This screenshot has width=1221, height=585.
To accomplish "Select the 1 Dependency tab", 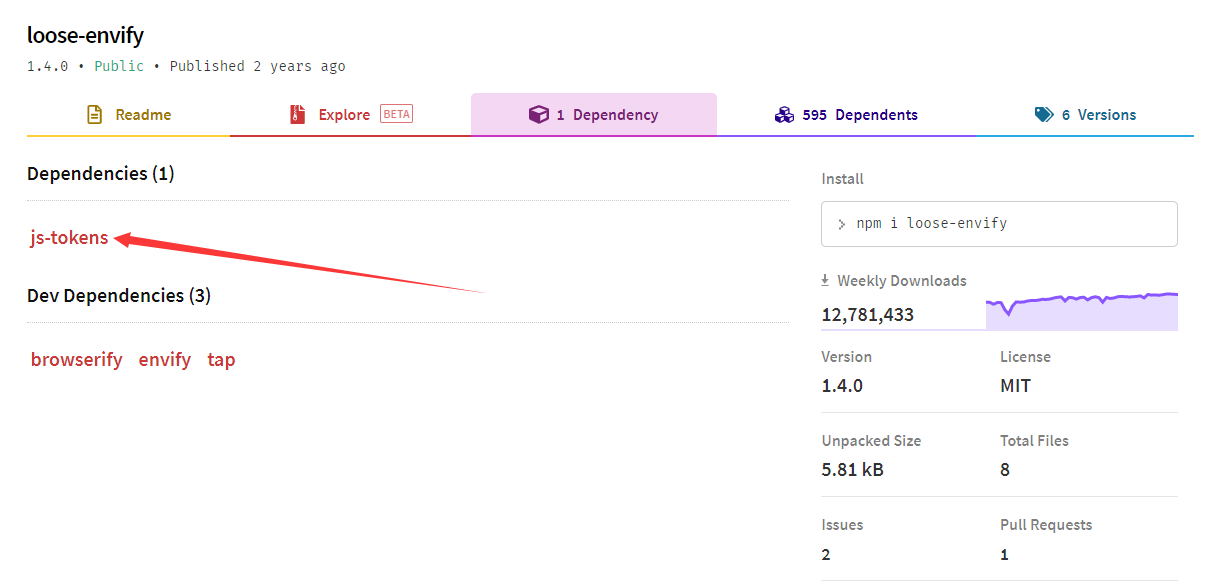I will click(594, 115).
